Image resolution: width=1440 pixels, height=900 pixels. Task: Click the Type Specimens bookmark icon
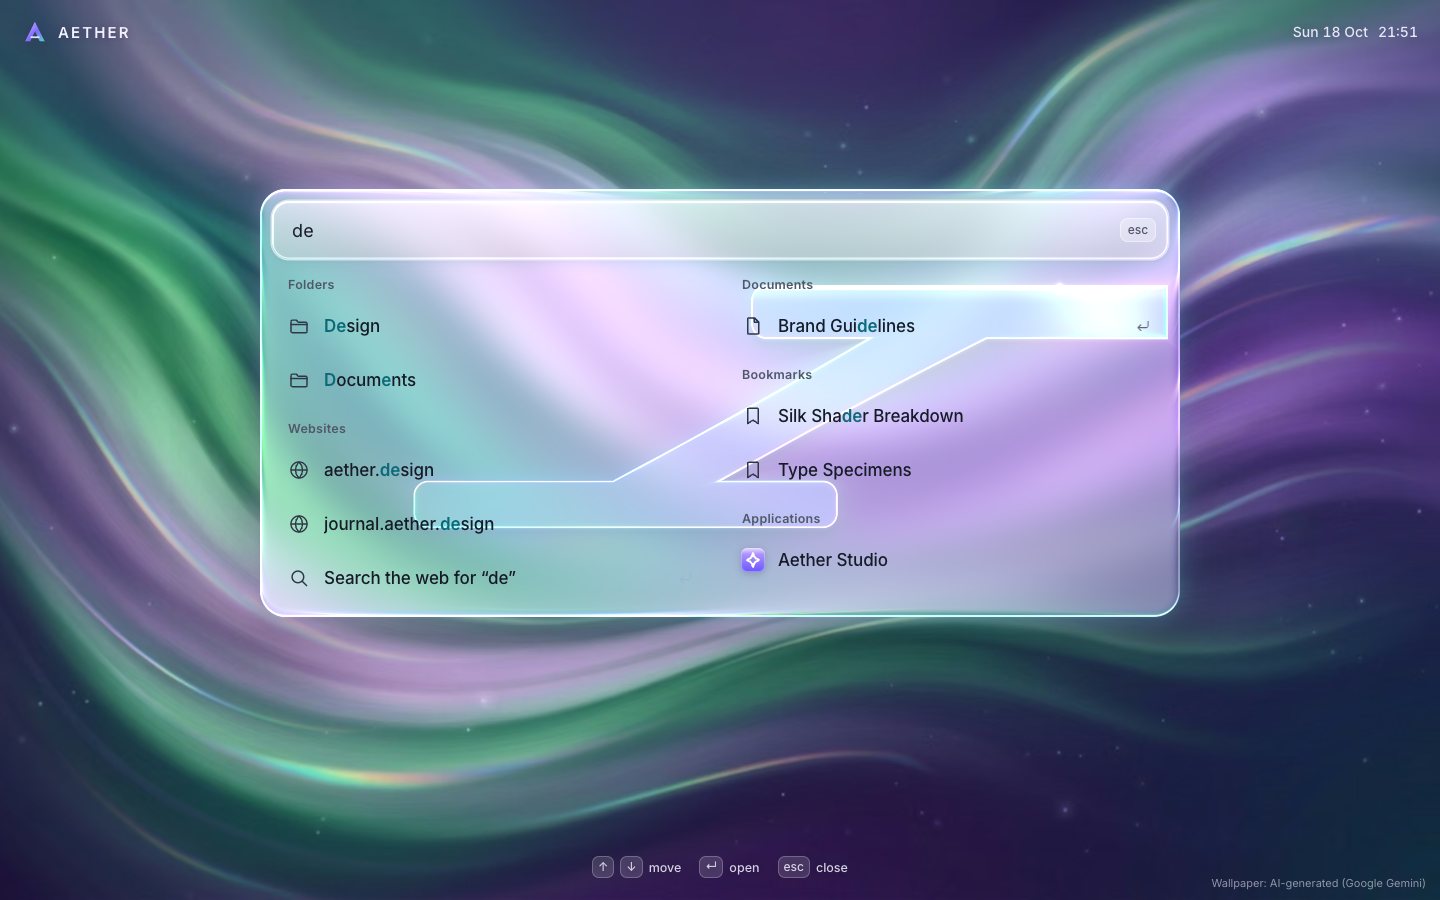tap(753, 470)
